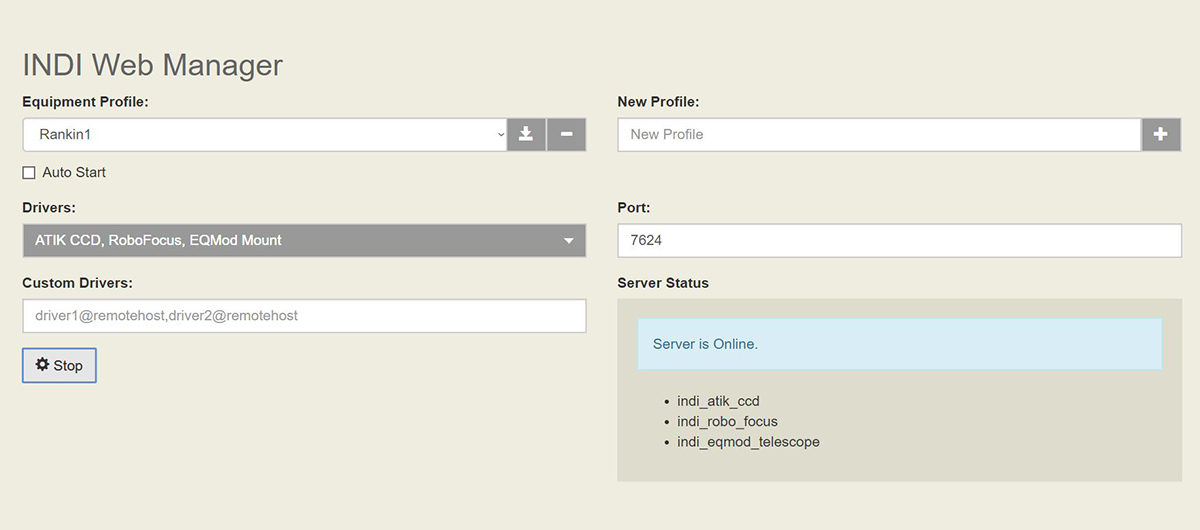Viewport: 1200px width, 530px height.
Task: Delete the selected profile using the minus icon
Action: pos(566,134)
